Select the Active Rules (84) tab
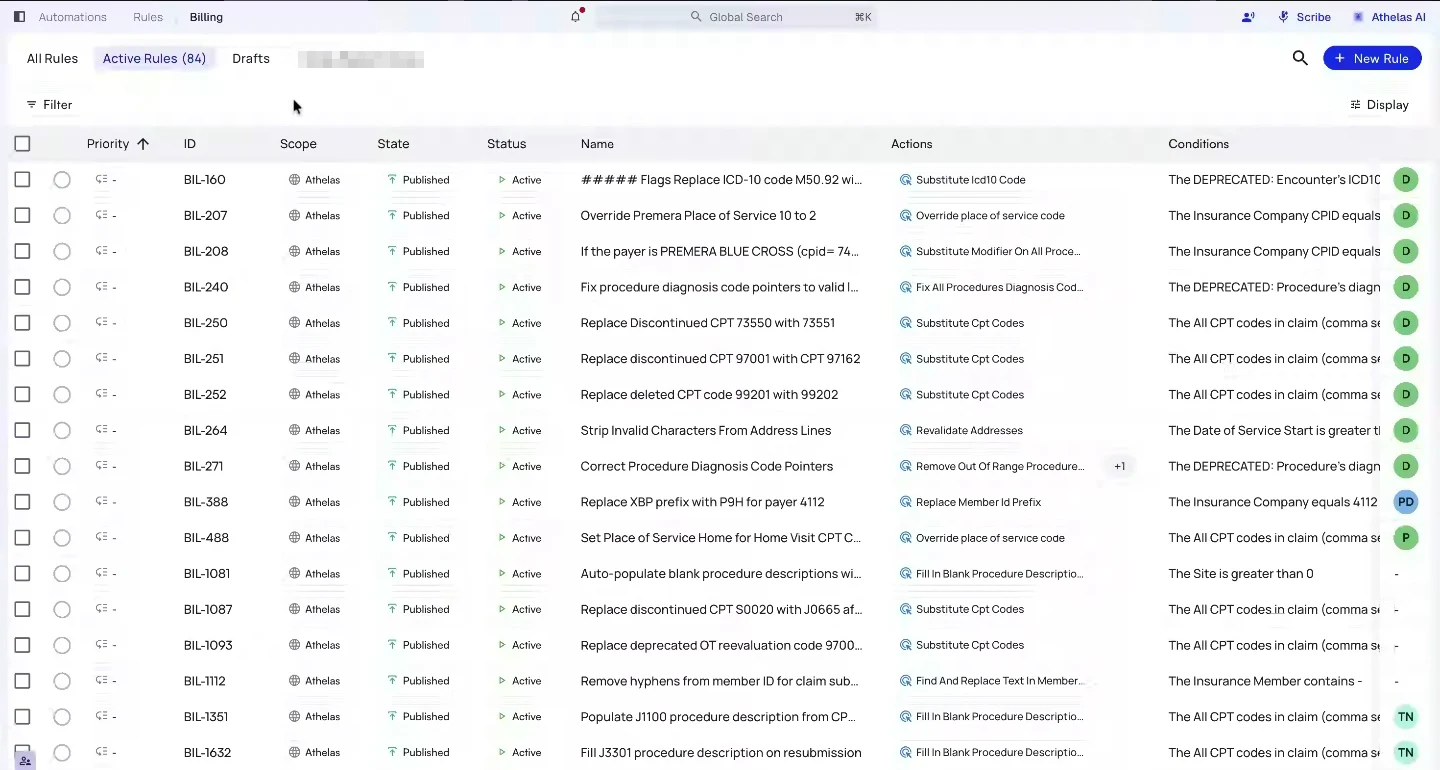 [x=154, y=59]
